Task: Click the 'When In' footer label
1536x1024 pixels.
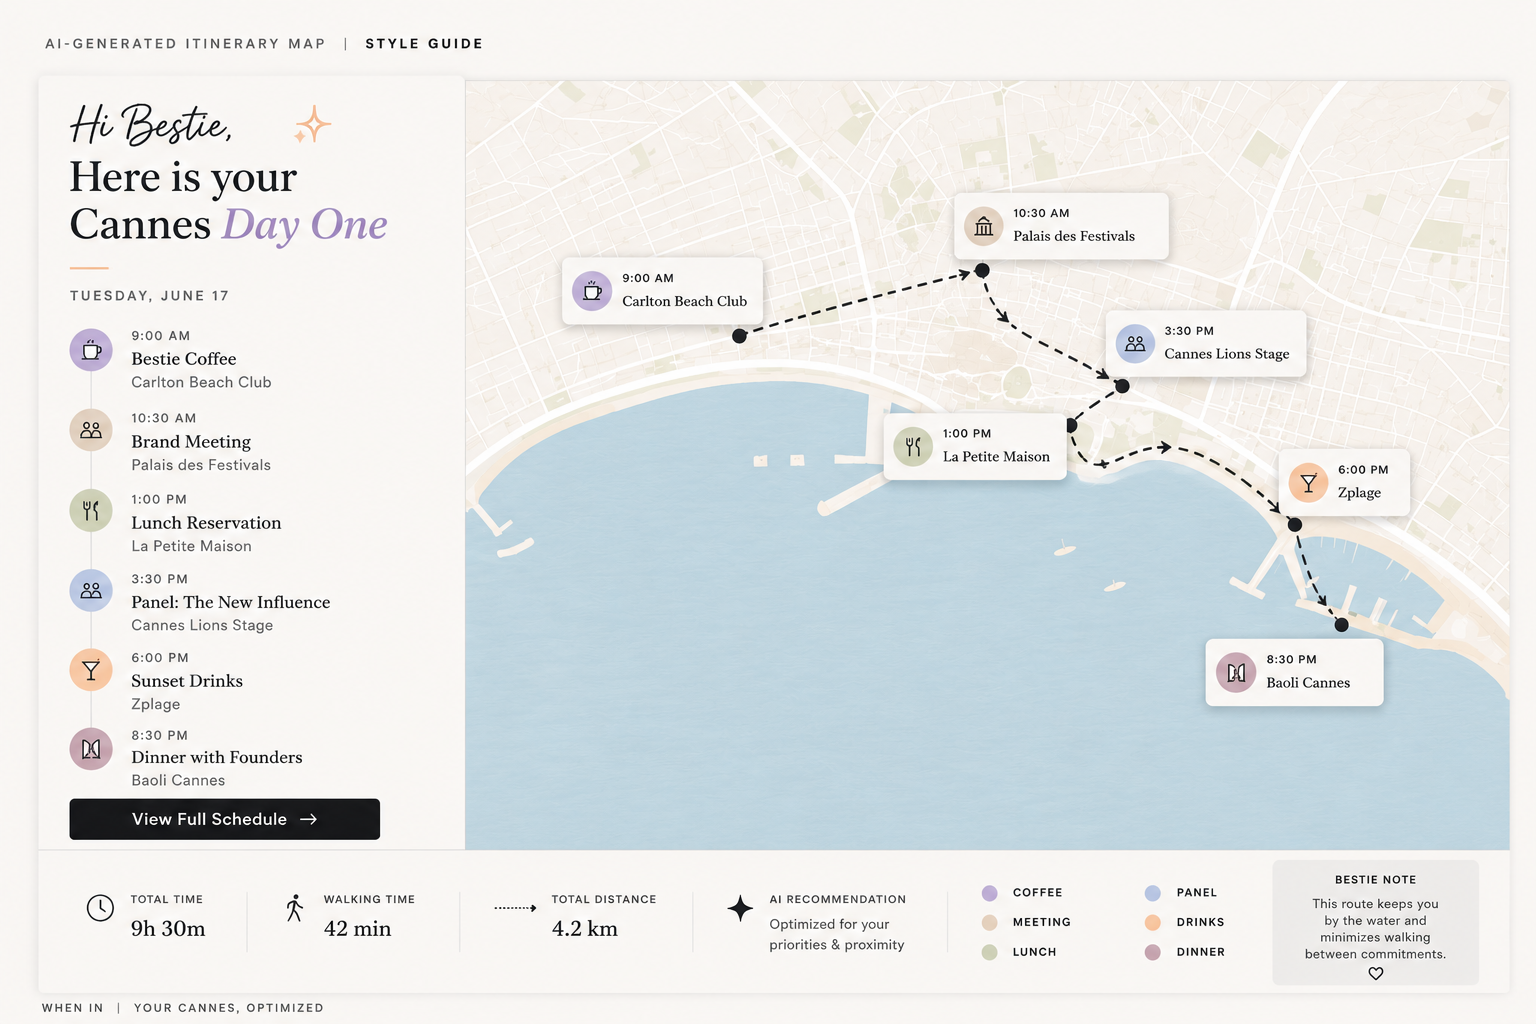Action: coord(72,1008)
